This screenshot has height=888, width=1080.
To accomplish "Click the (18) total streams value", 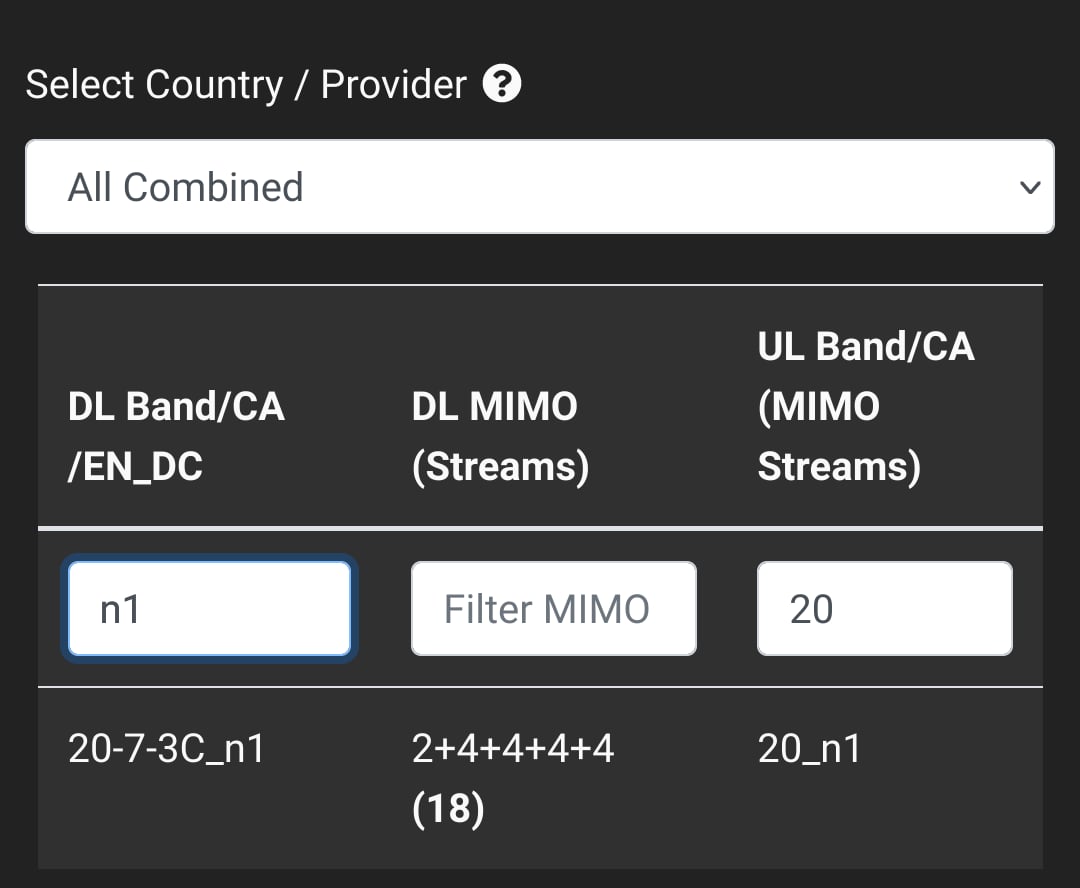I will [448, 809].
